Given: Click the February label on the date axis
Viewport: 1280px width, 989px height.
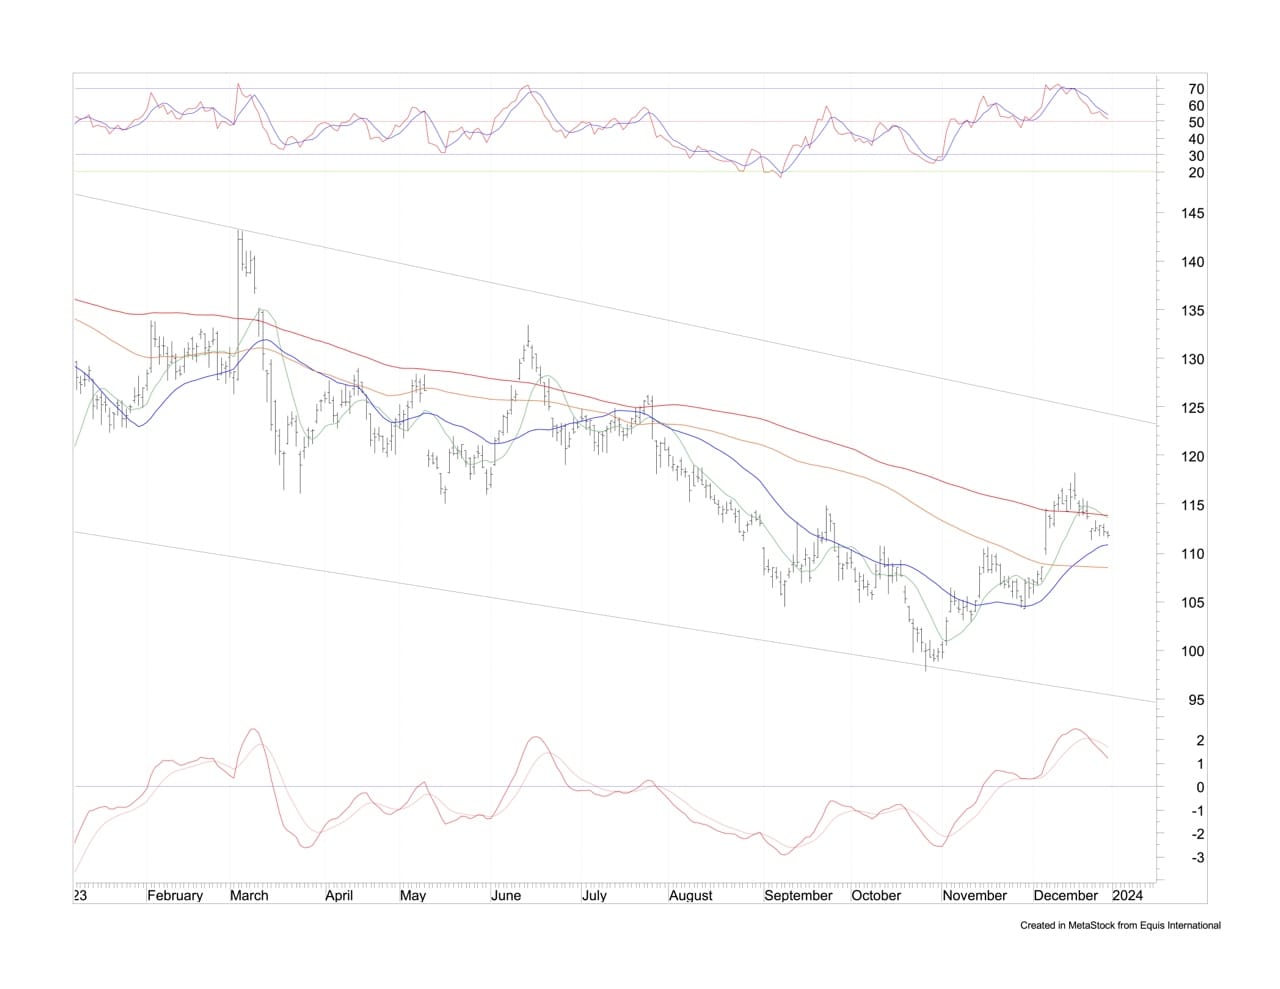Looking at the screenshot, I should 175,896.
